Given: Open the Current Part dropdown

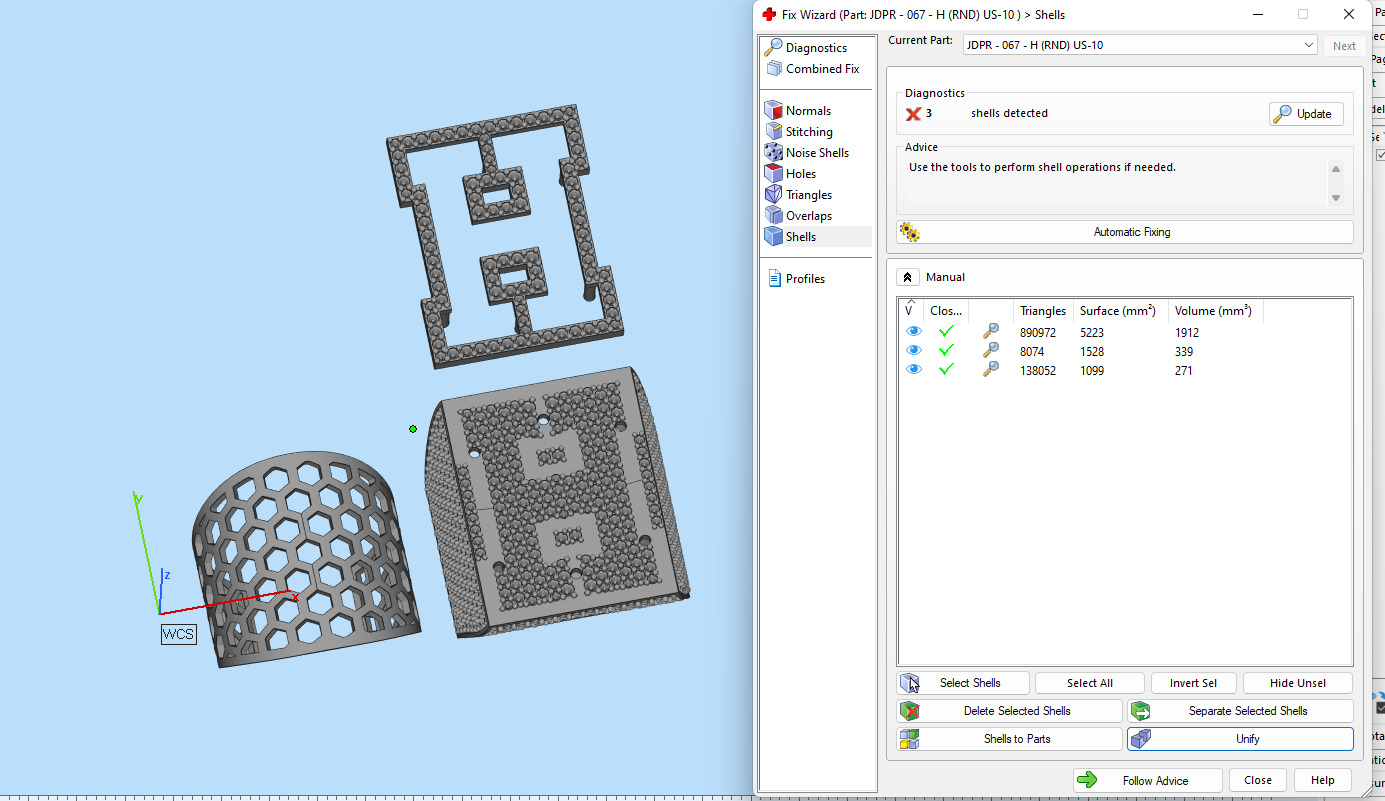Looking at the screenshot, I should click(x=1140, y=45).
